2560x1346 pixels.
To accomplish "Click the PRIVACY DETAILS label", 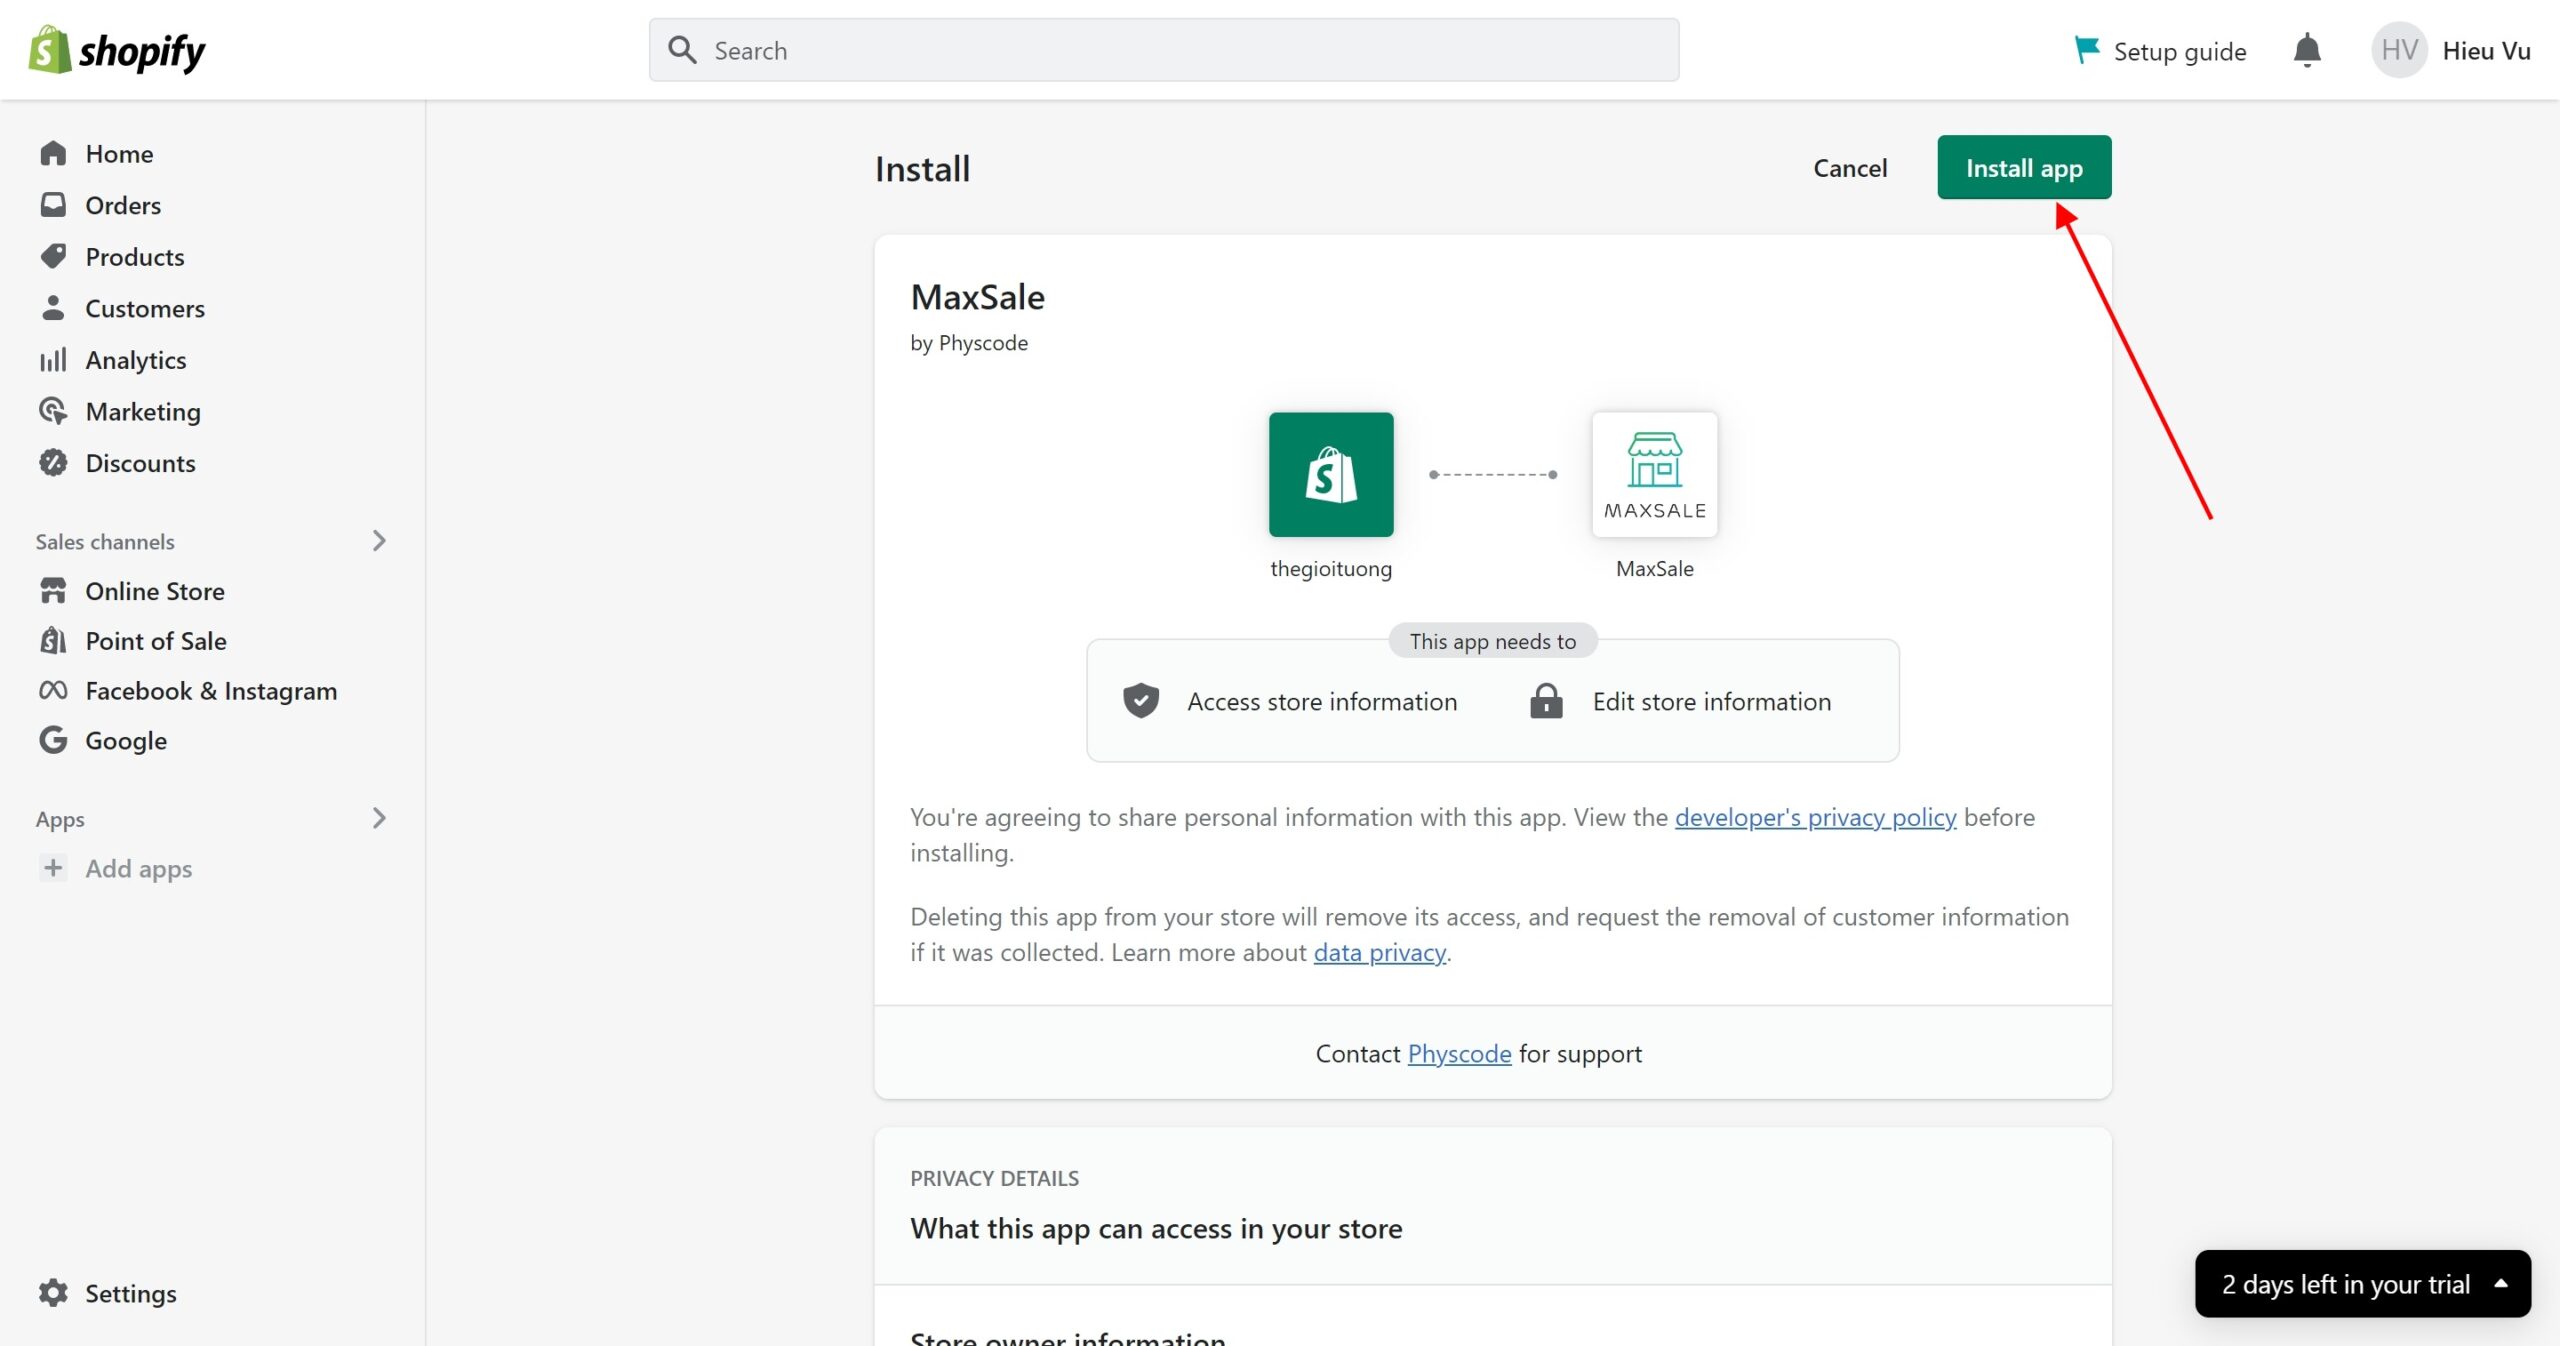I will click(994, 1178).
